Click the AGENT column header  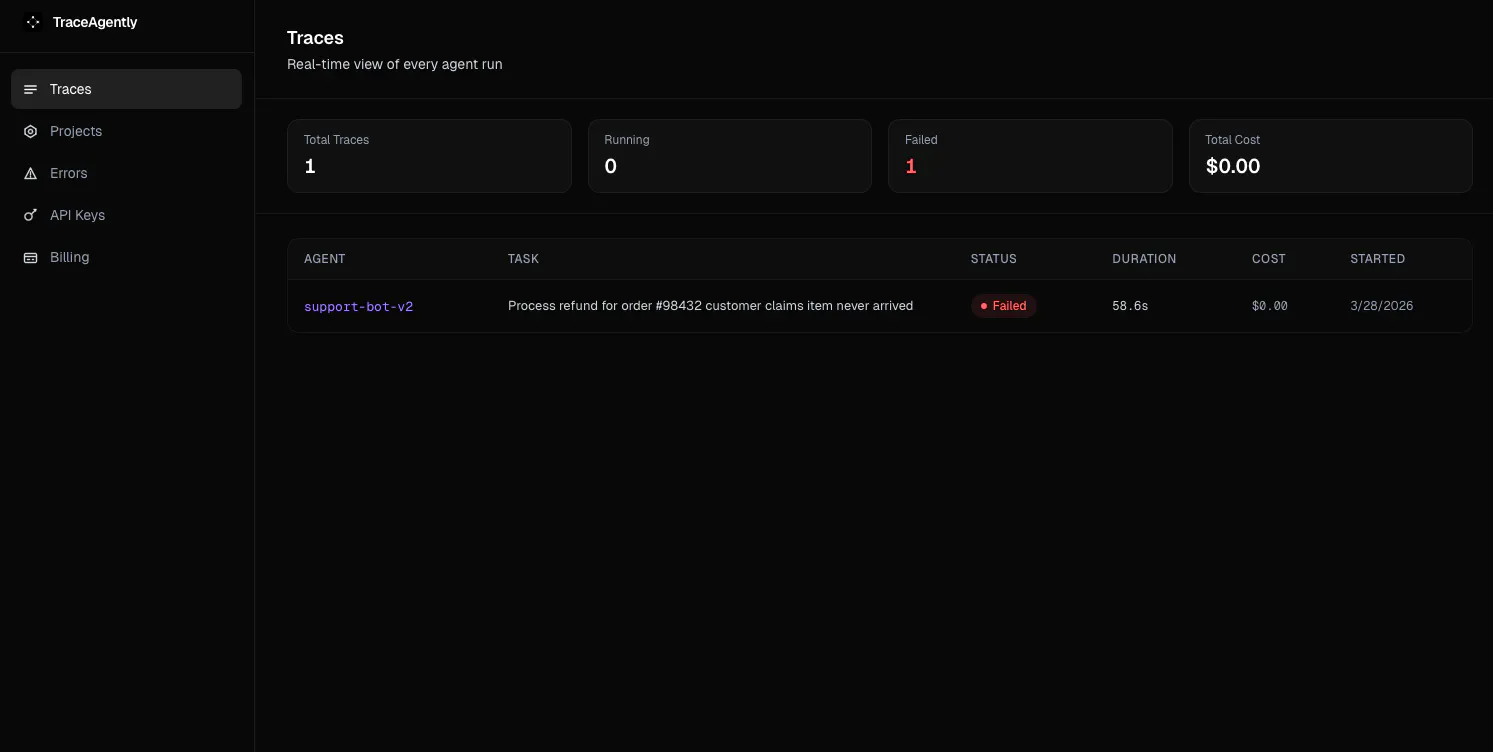coord(324,259)
